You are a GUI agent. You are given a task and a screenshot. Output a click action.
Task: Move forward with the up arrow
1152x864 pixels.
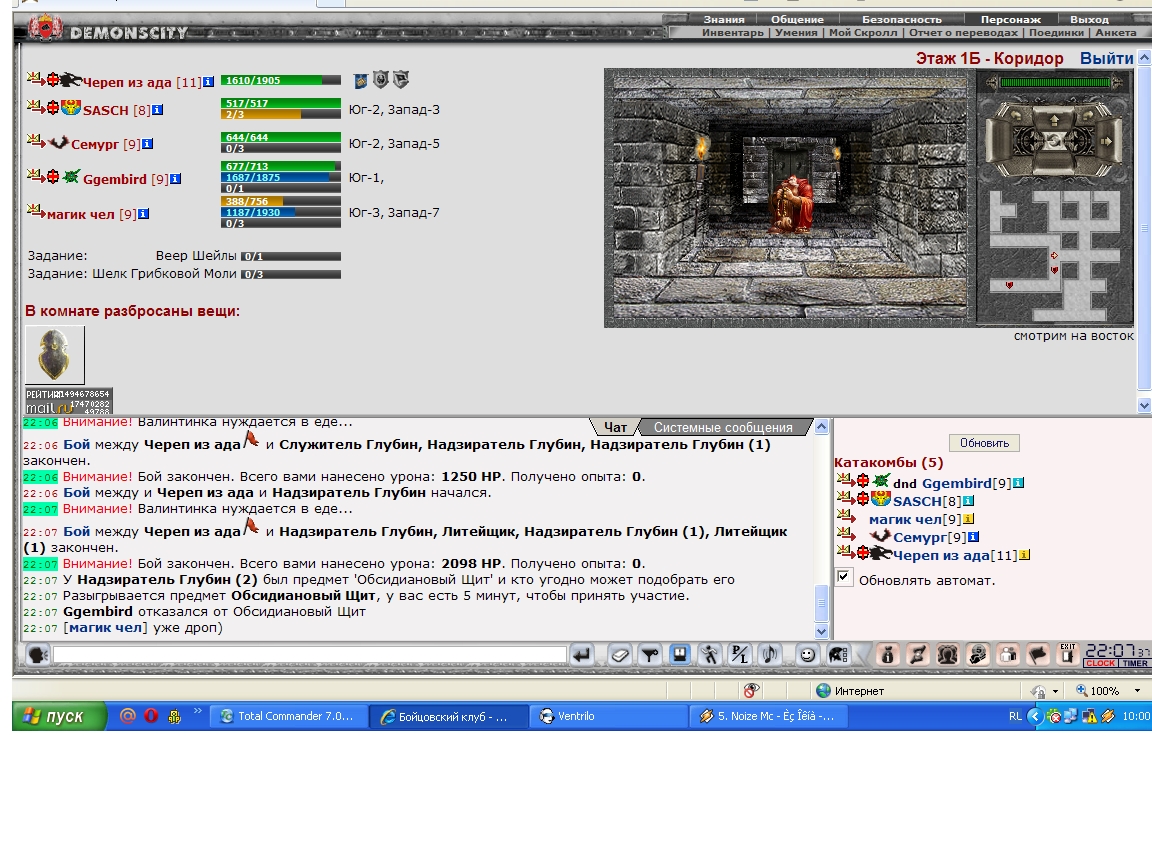1054,118
